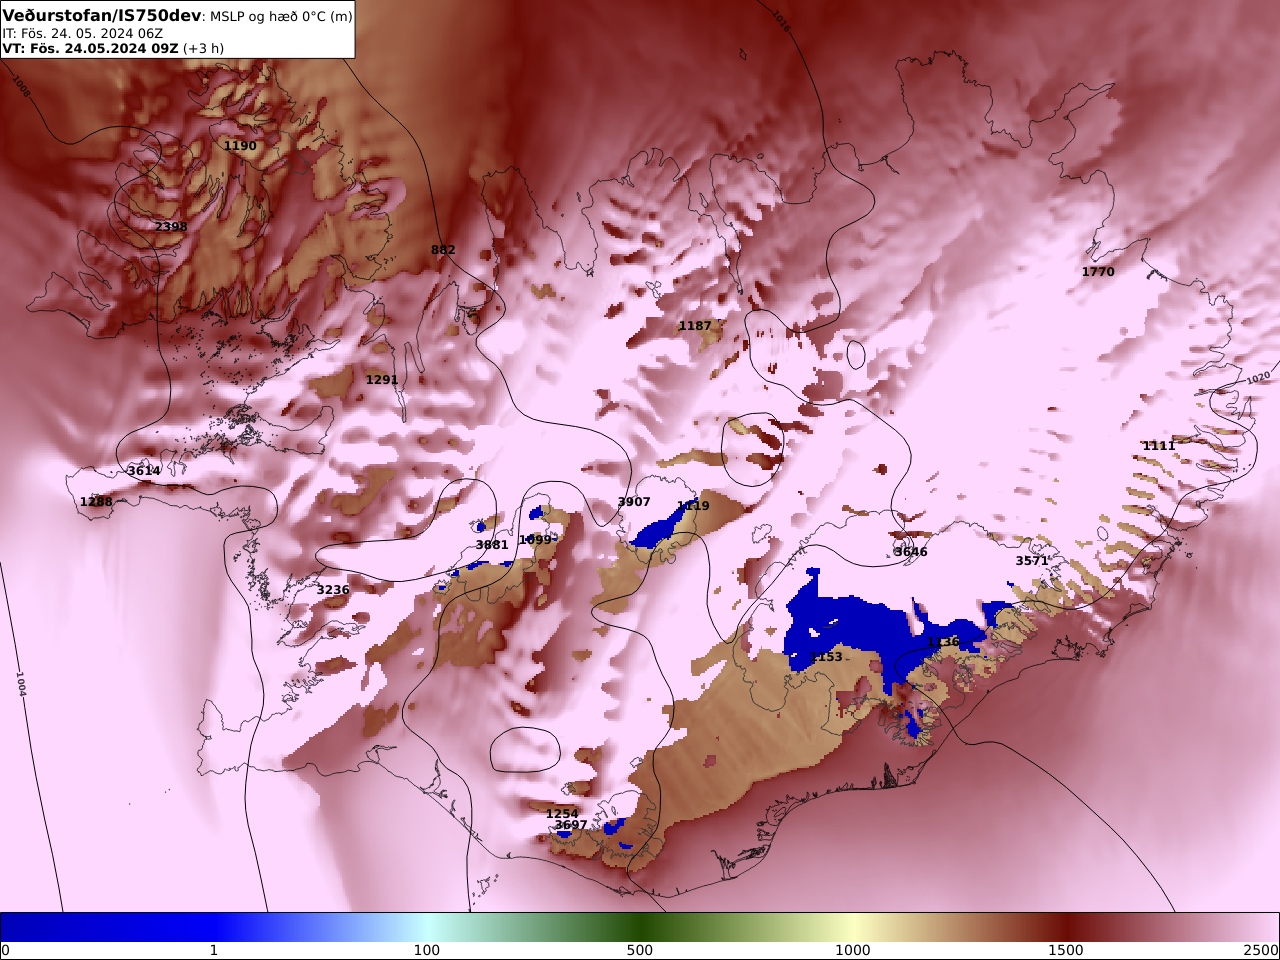Click the 2398 height label
The width and height of the screenshot is (1280, 960).
point(171,227)
